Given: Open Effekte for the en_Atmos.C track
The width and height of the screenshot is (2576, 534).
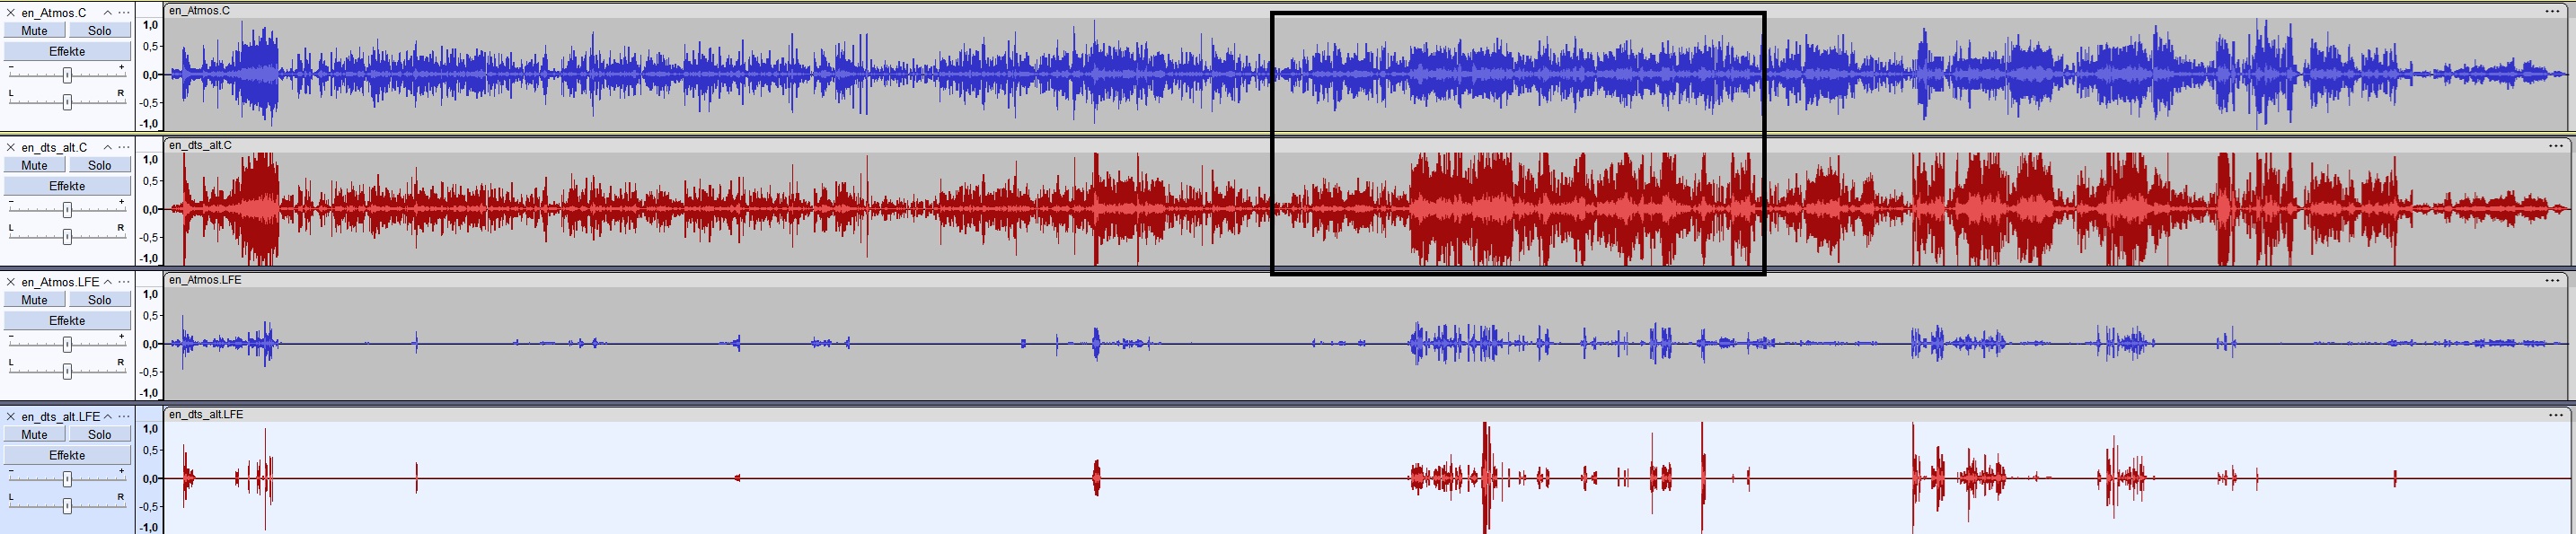Looking at the screenshot, I should point(67,51).
